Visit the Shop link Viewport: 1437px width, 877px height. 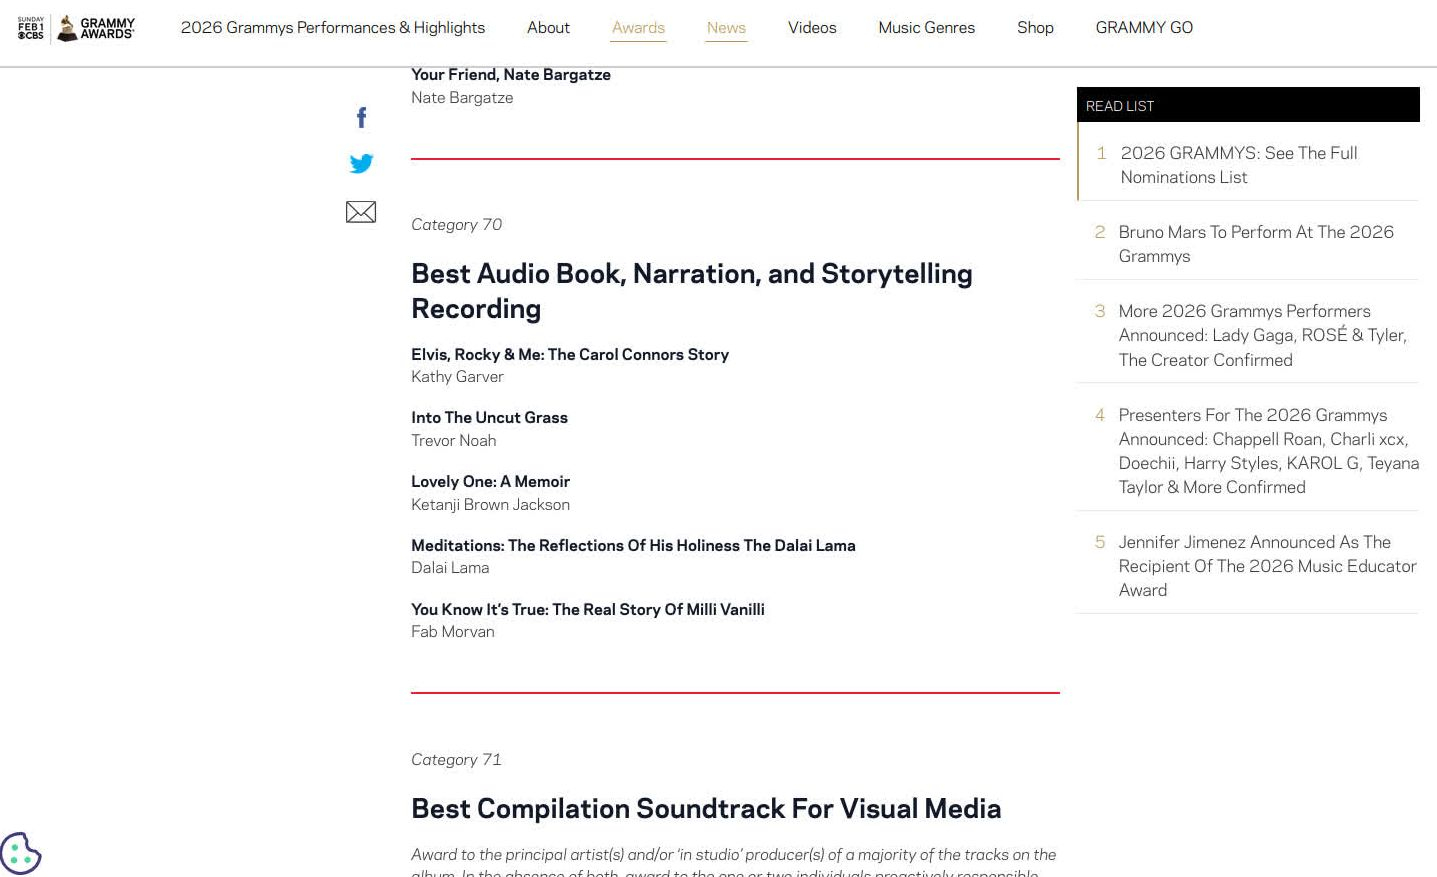[1035, 28]
